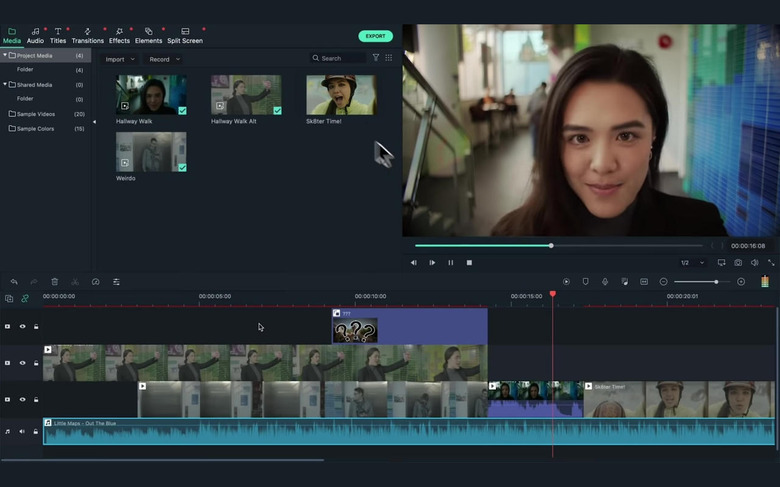Click the Add Track manager icon
Viewport: 780px width, 487px height.
pos(9,298)
